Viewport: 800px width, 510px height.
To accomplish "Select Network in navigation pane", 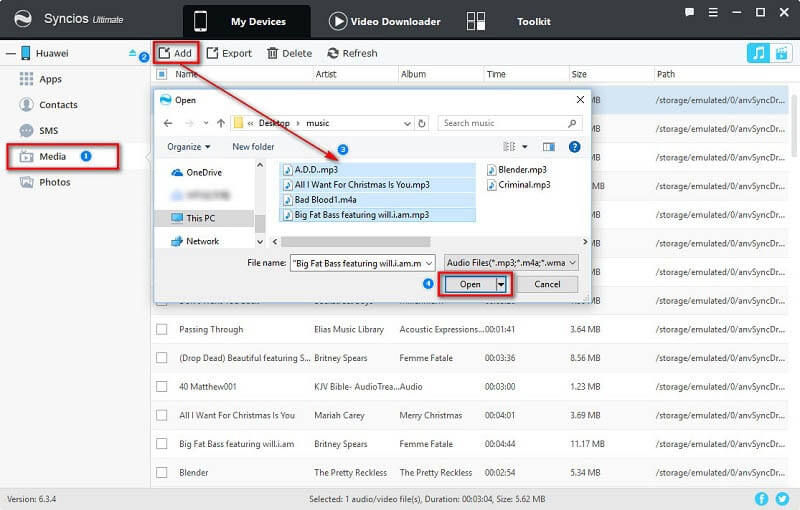I will click(x=202, y=241).
